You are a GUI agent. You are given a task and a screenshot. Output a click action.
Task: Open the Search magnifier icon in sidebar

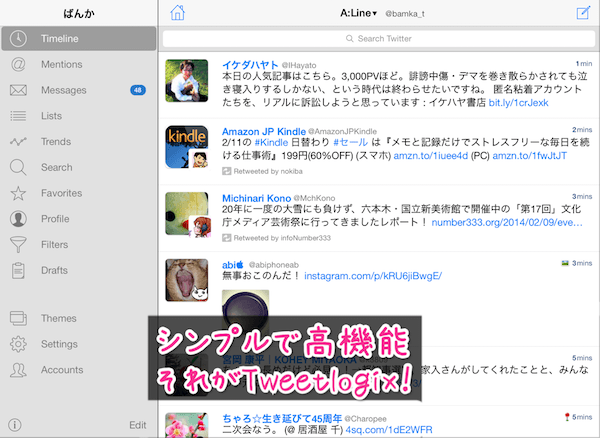[x=18, y=167]
